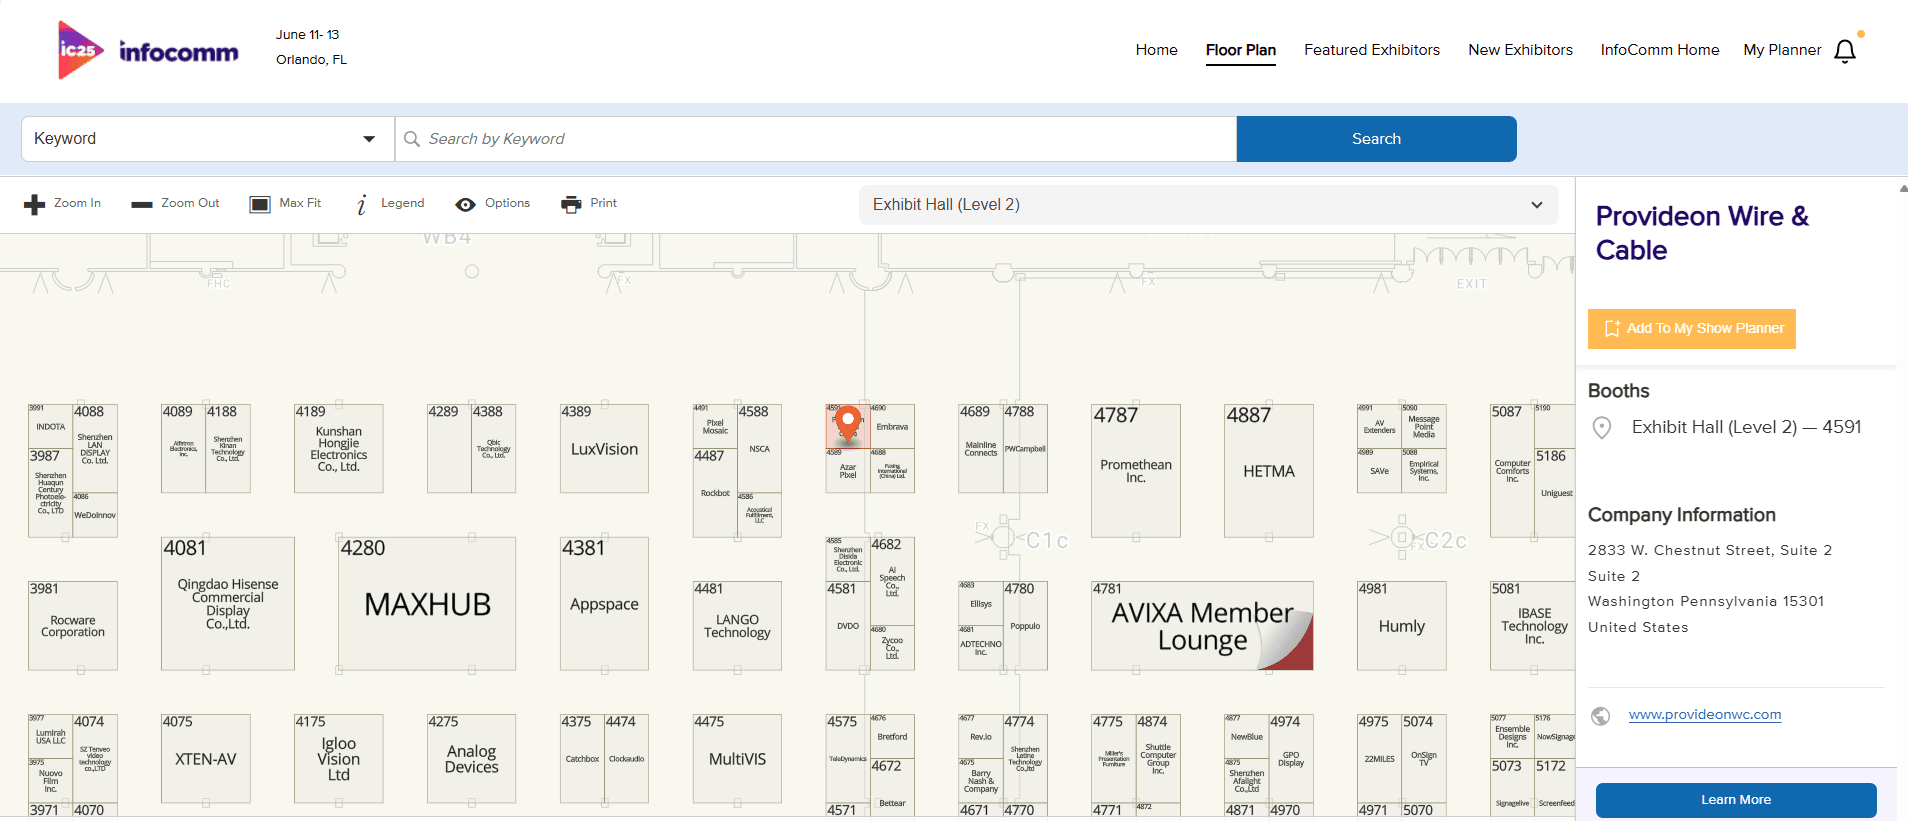Select Kunshan Hongjie Electronics booth 4189
The height and width of the screenshot is (821, 1908).
(x=338, y=449)
